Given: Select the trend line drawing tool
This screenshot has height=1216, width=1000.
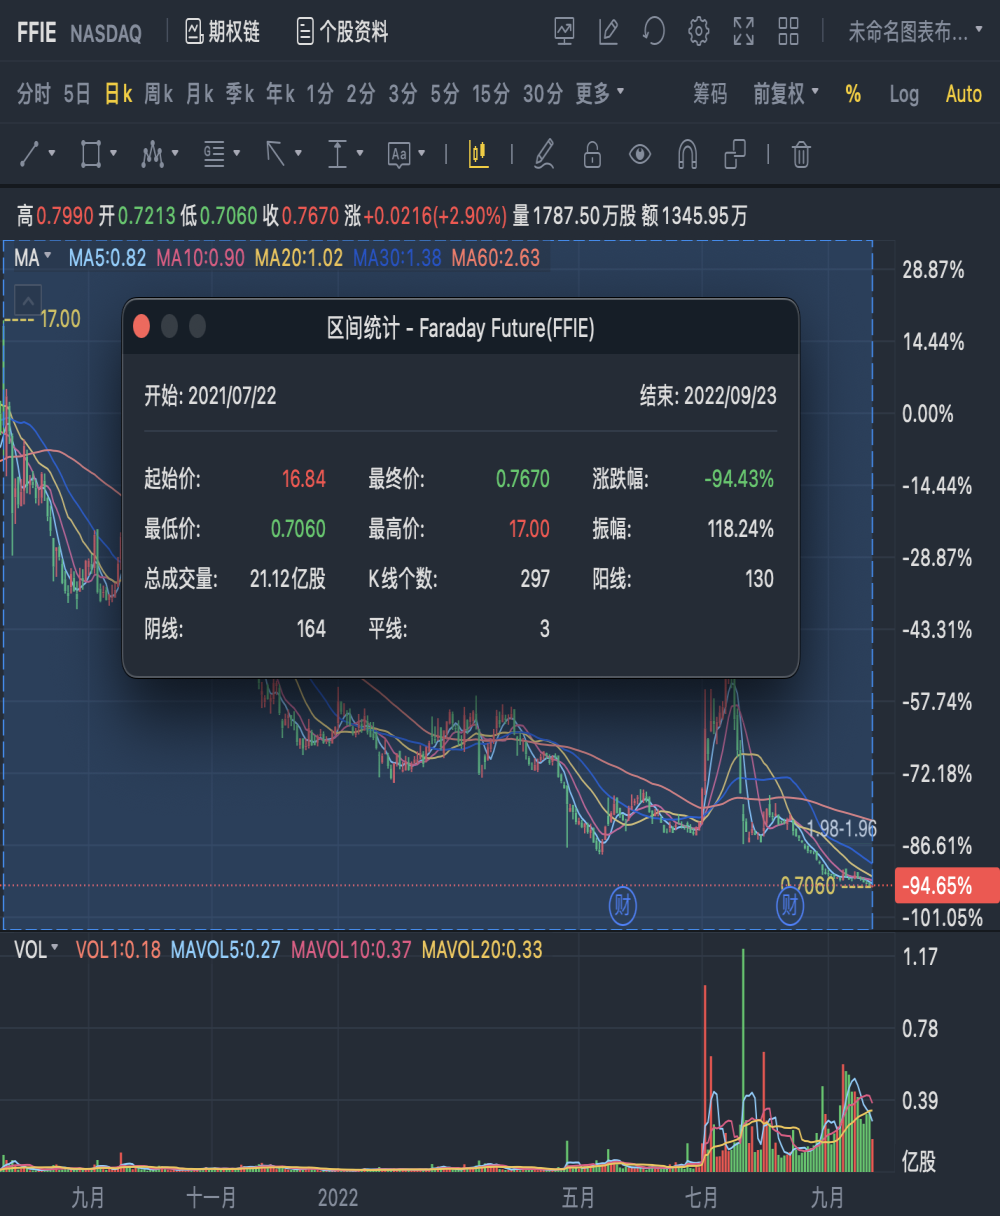Looking at the screenshot, I should coord(30,154).
